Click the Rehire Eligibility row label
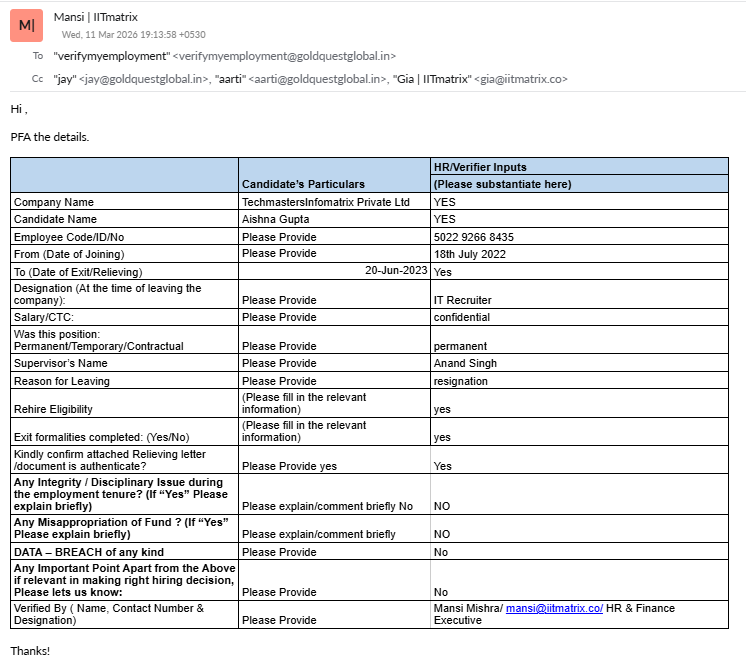Image resolution: width=746 pixels, height=665 pixels. click(x=53, y=409)
